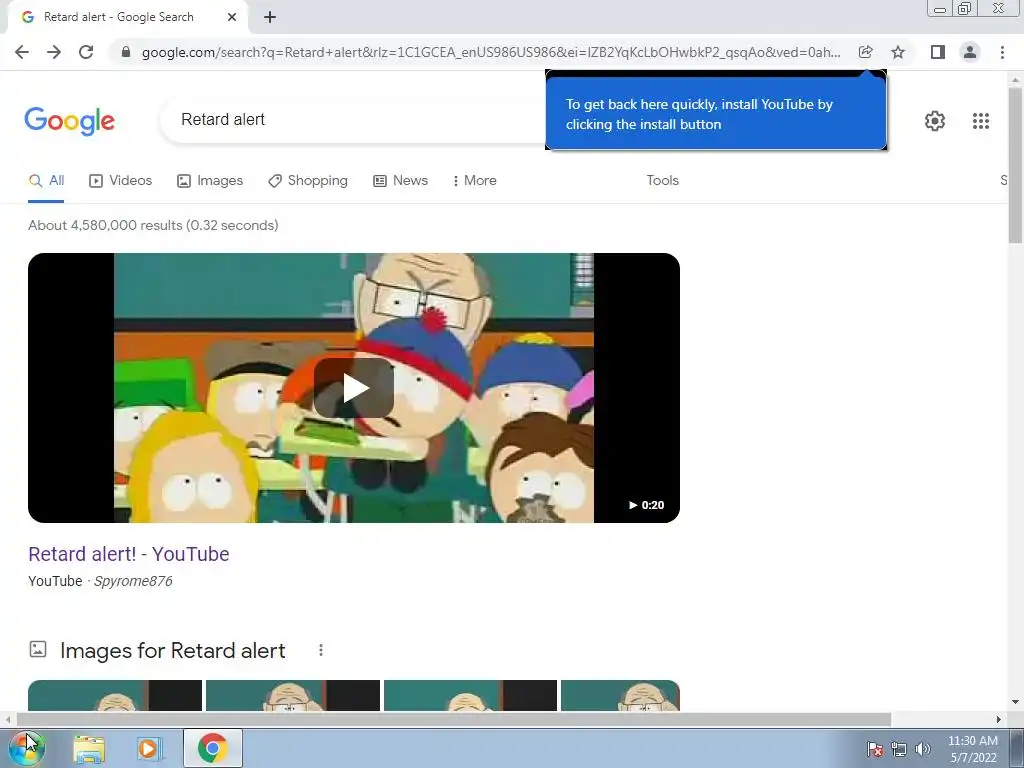The width and height of the screenshot is (1024, 768).
Task: Click the scroll down arrow
Action: click(1016, 703)
